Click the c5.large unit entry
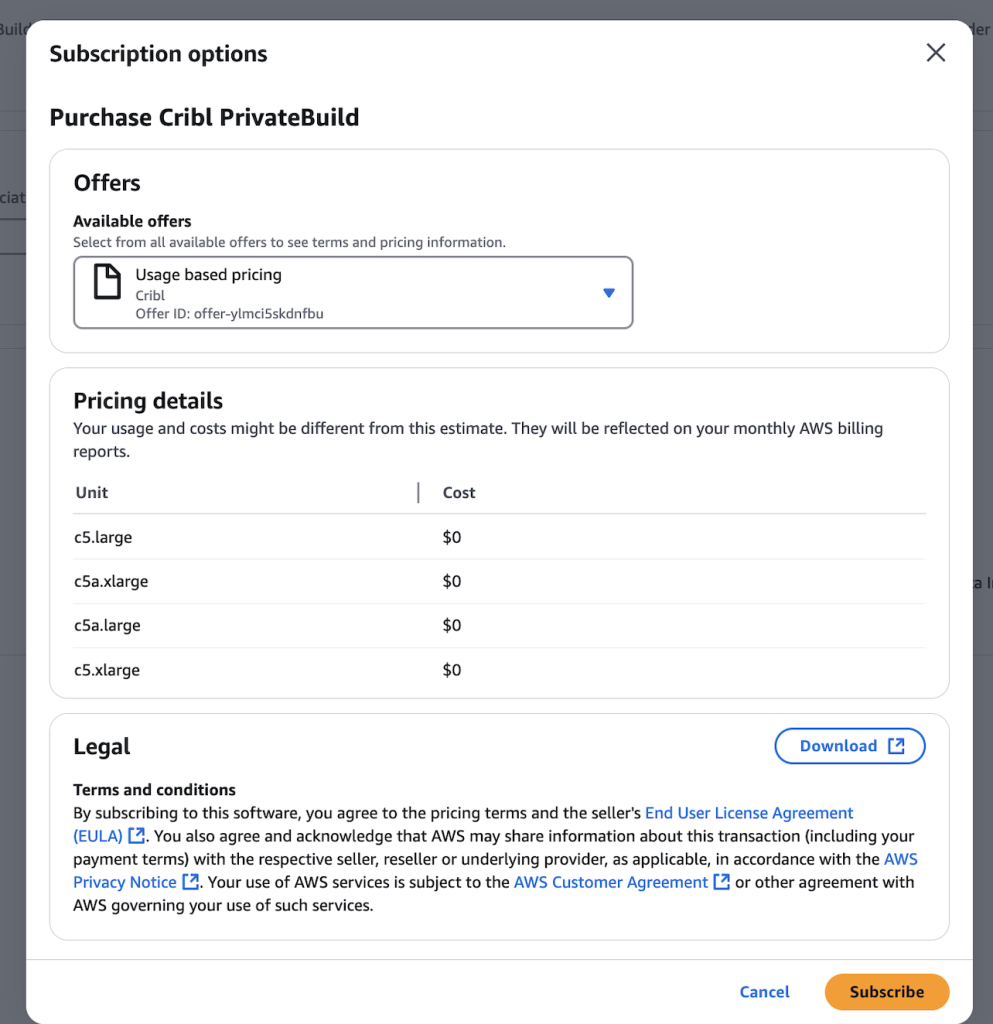Viewport: 993px width, 1024px height. [103, 537]
